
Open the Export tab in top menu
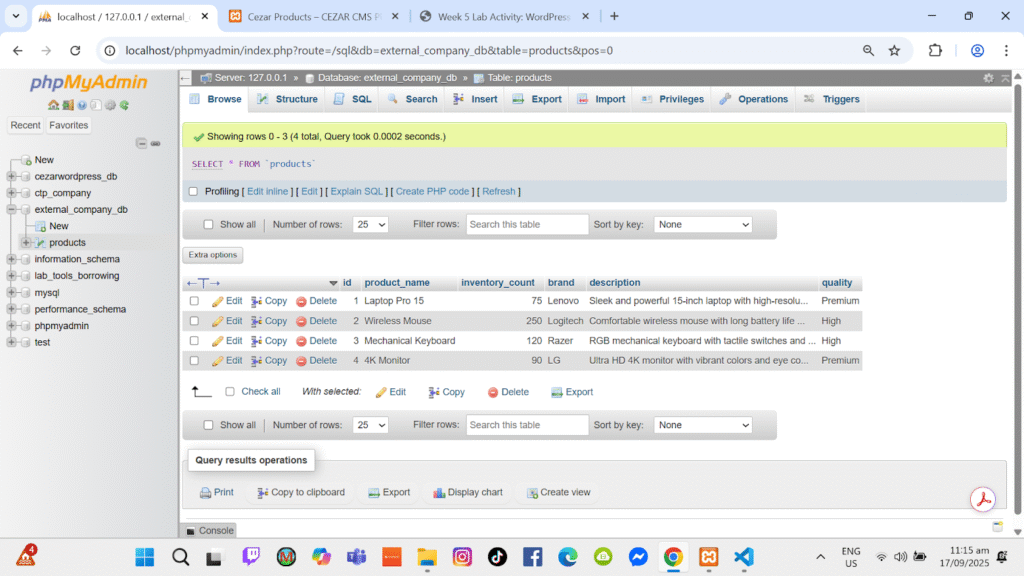[537, 99]
